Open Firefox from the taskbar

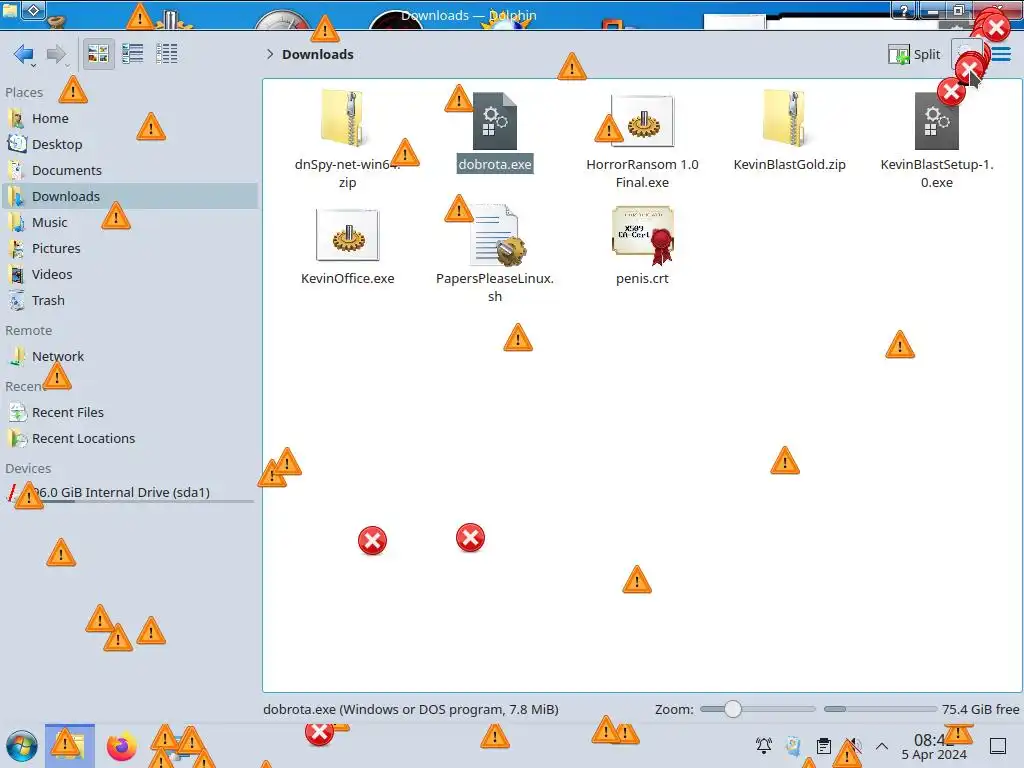point(121,746)
